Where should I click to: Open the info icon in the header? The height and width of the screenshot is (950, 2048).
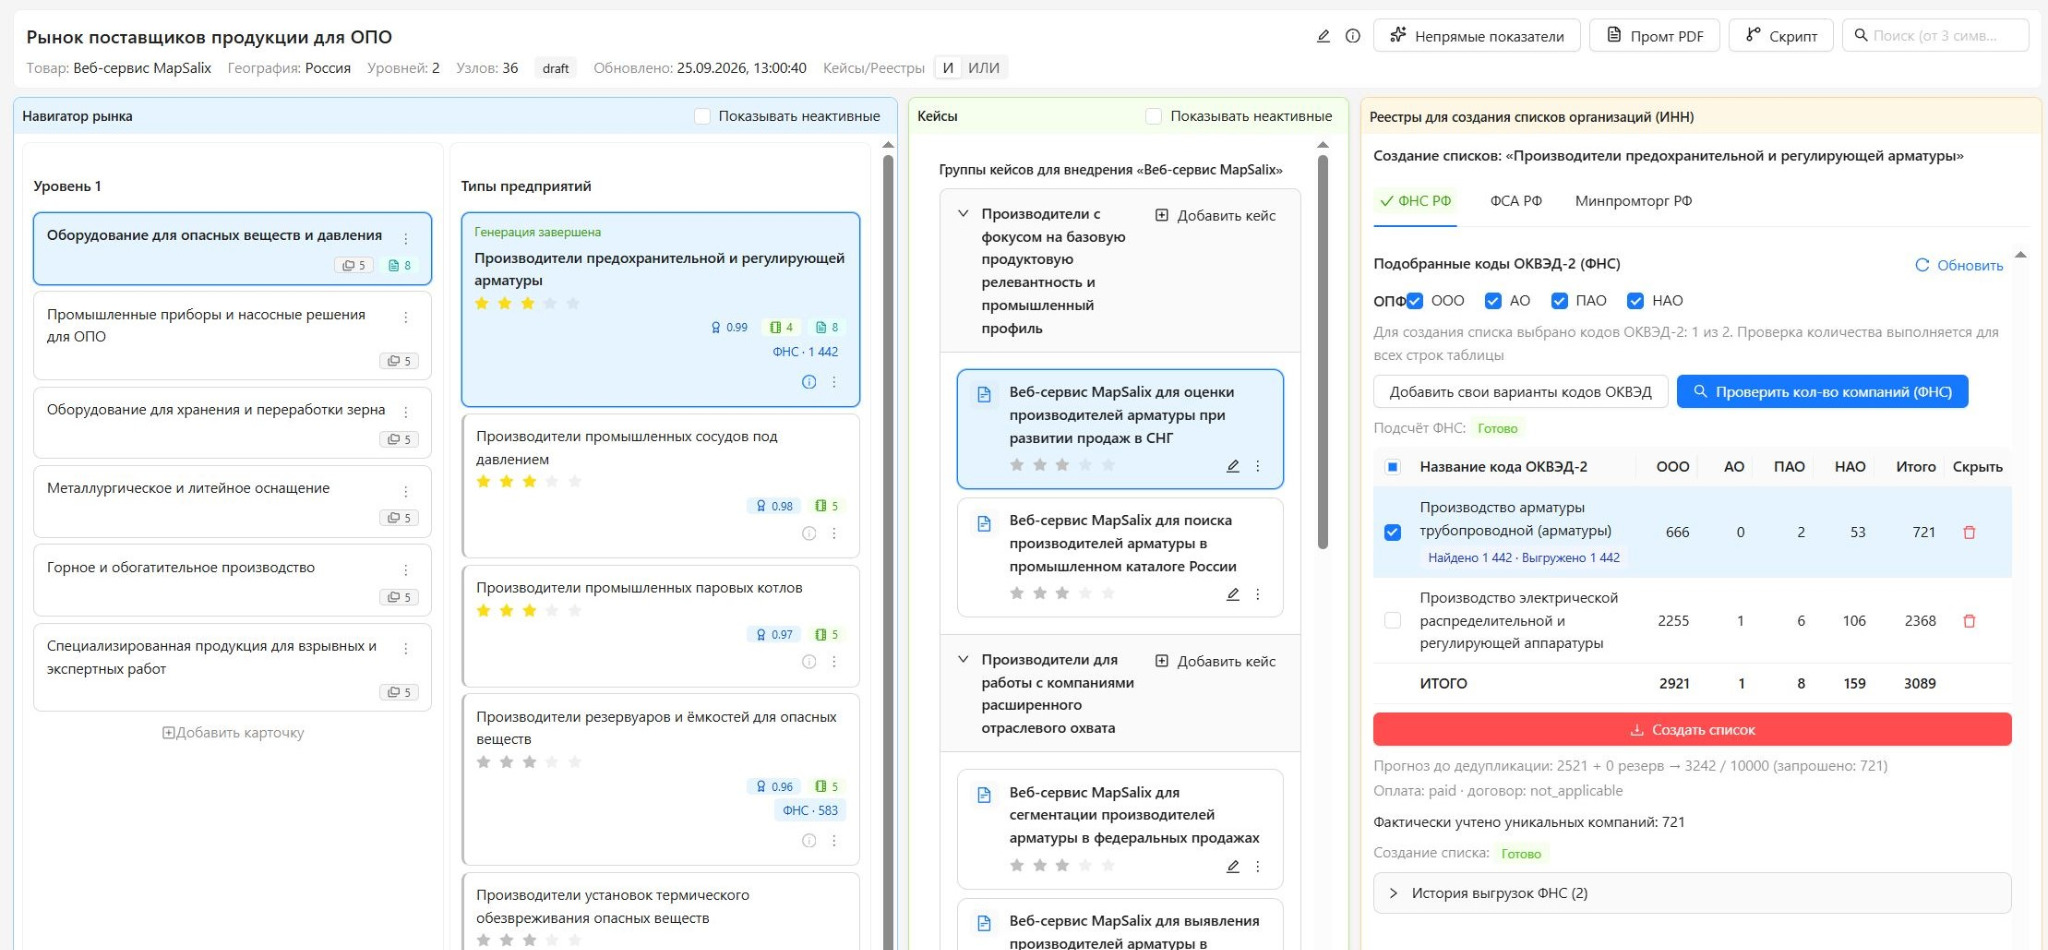click(1353, 36)
